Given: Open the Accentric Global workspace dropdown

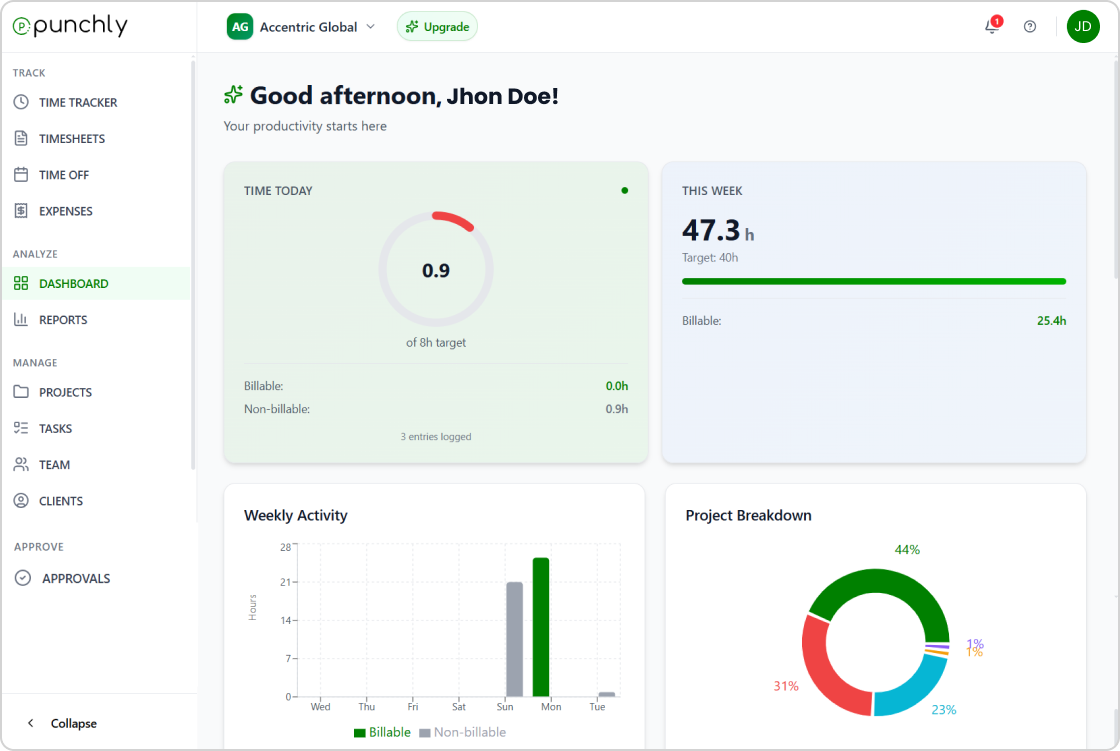Looking at the screenshot, I should tap(301, 27).
